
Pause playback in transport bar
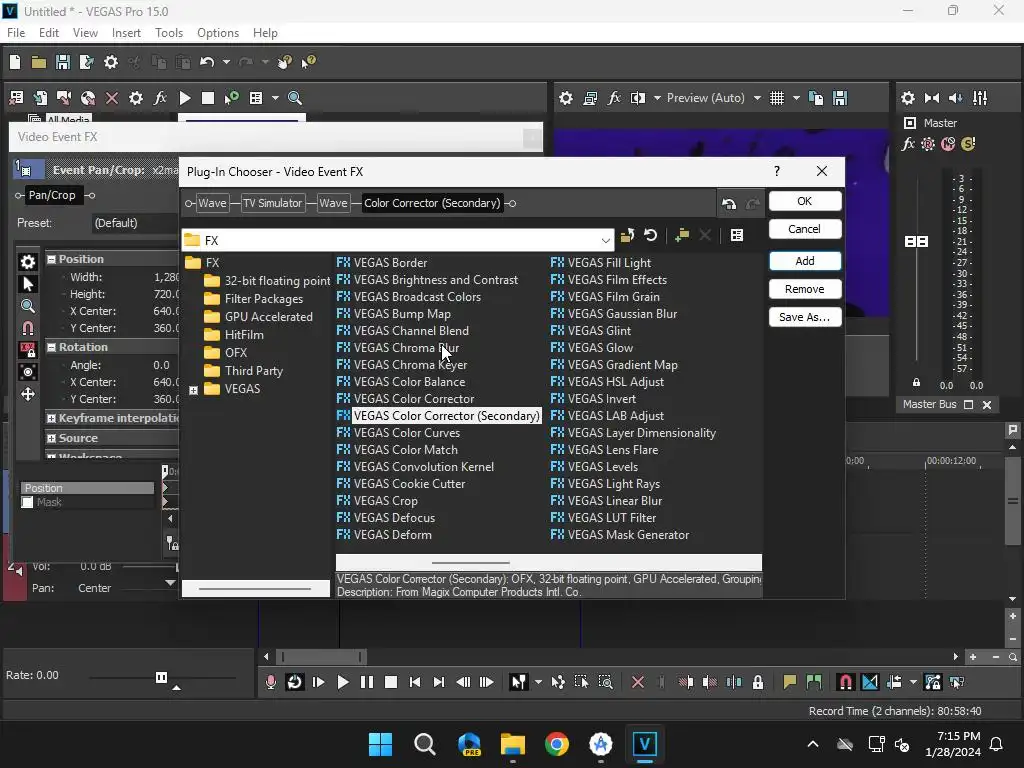click(367, 682)
